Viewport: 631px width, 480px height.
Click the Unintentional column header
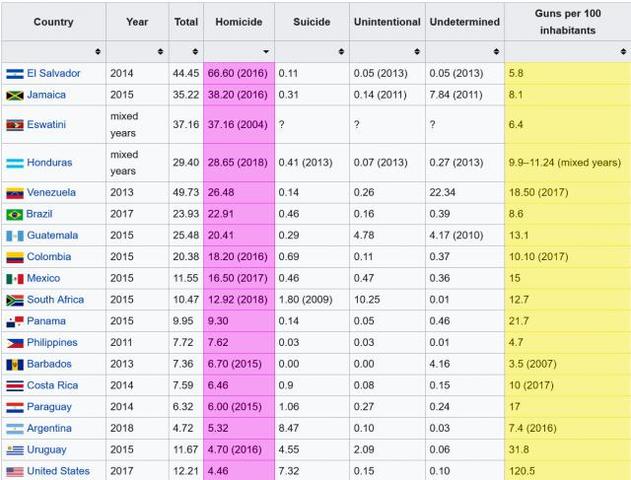point(386,22)
